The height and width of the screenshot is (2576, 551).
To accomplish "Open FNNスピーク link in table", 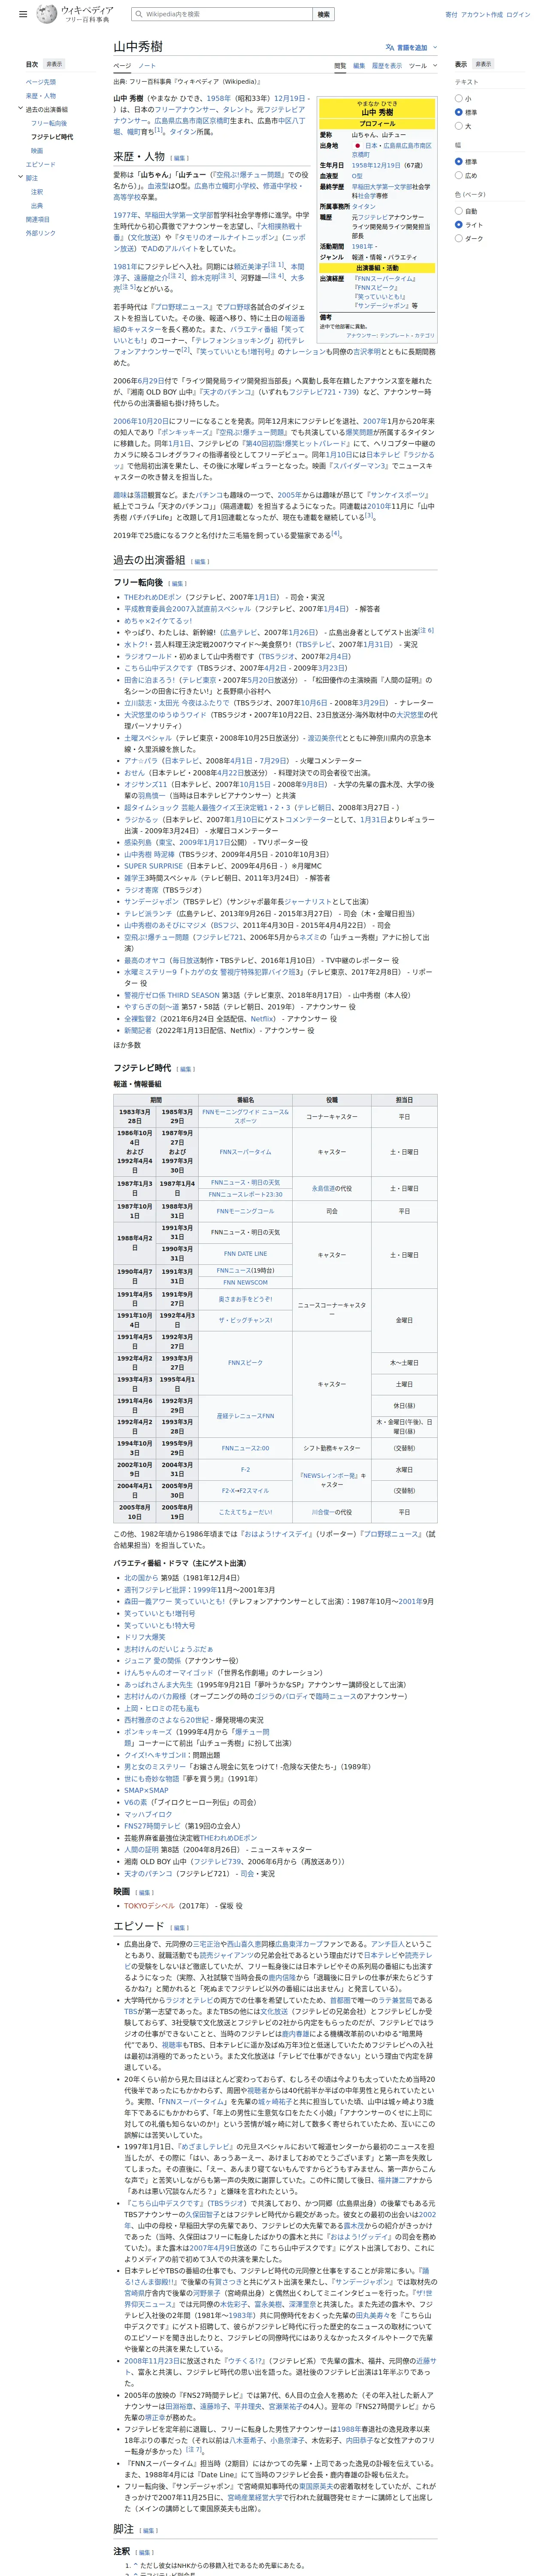I will (245, 1363).
